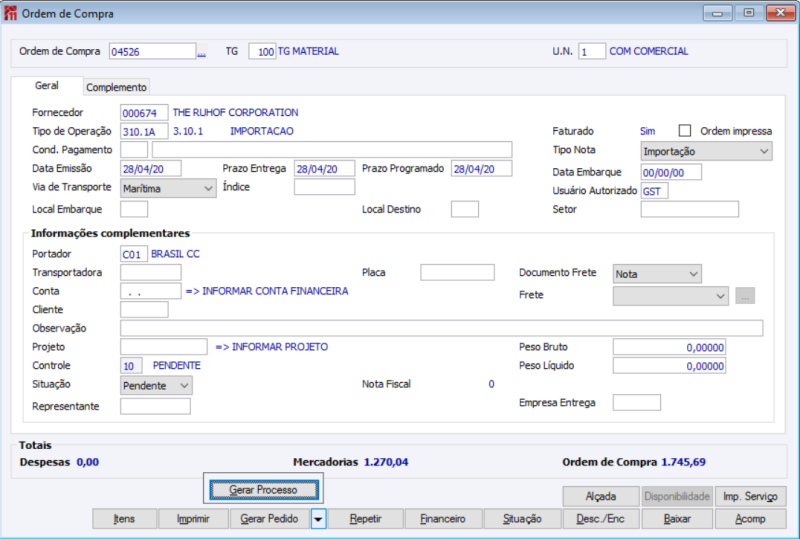Click the Projeto field
Screen dimensions: 800x539
click(164, 347)
